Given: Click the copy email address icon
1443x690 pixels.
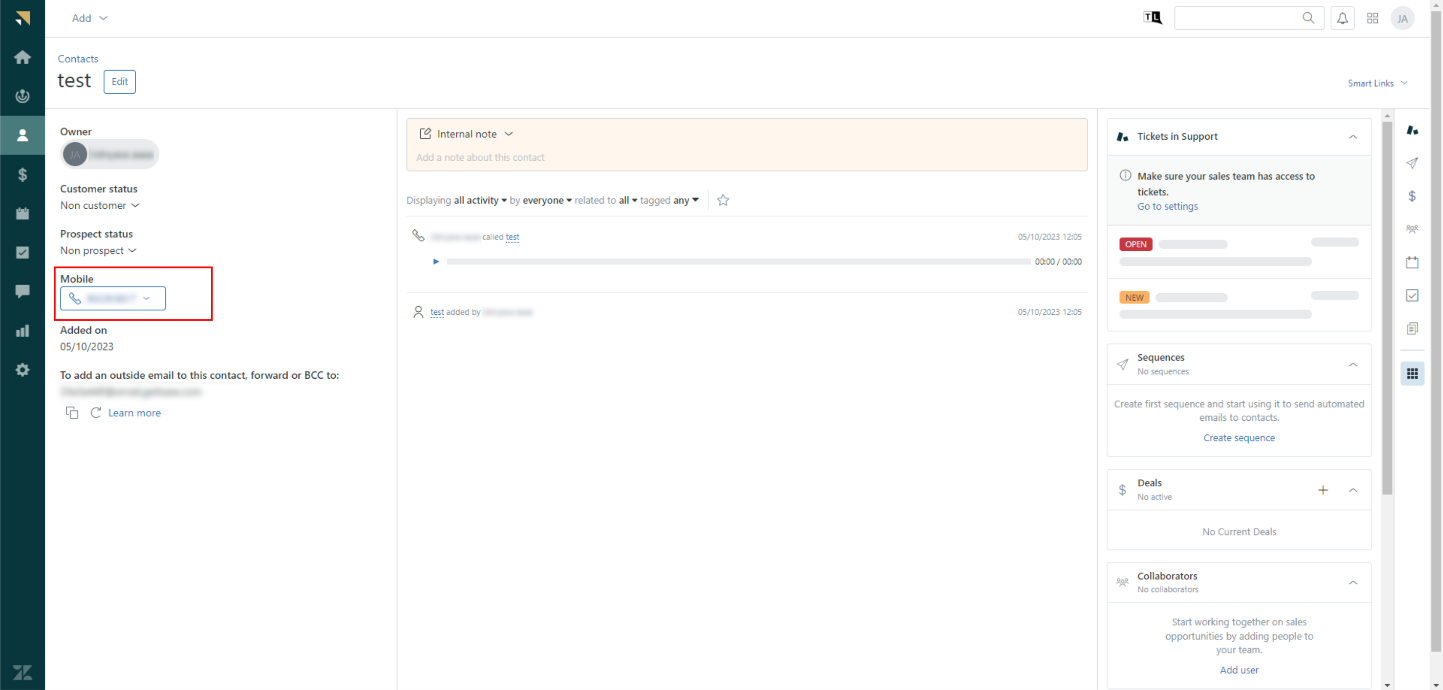Looking at the screenshot, I should [x=72, y=413].
